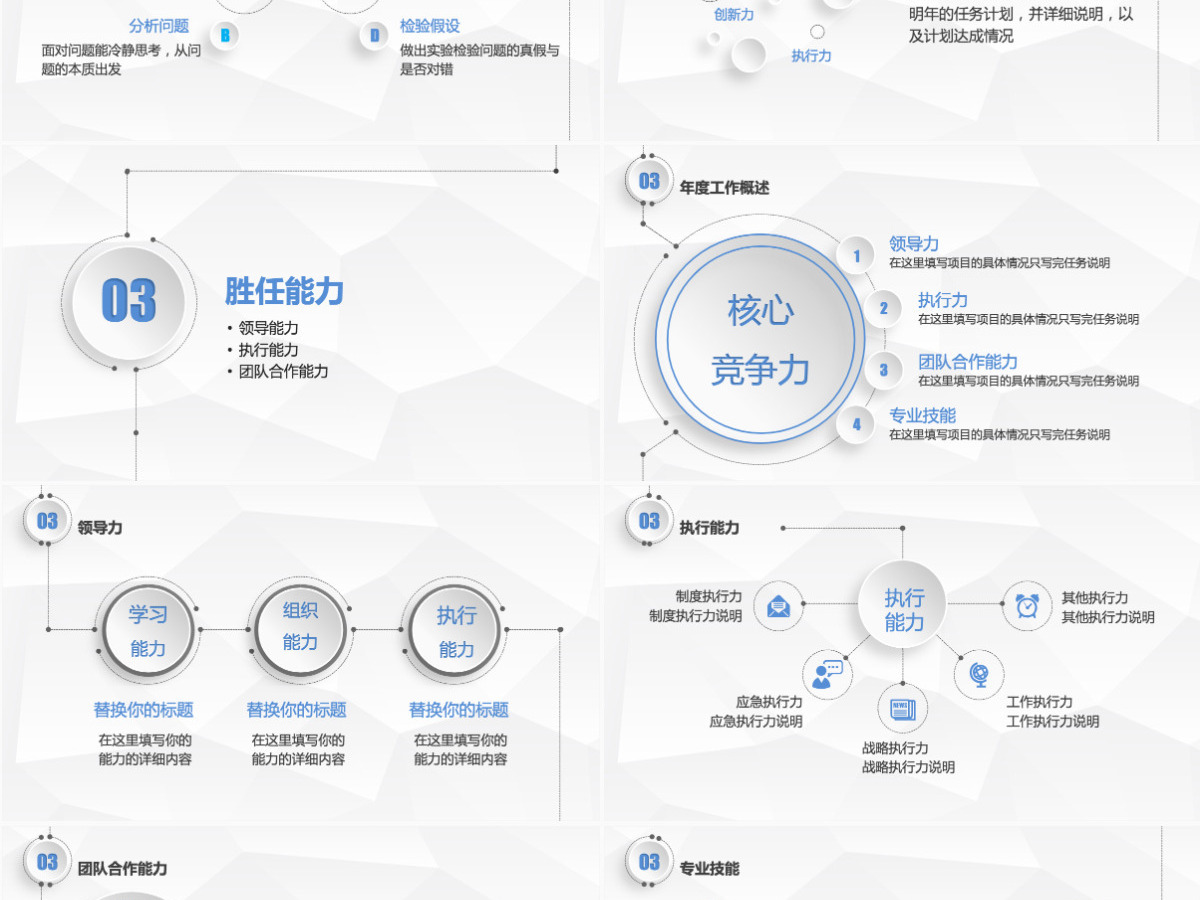Click the 学习能力 ring circle
This screenshot has height=900, width=1200.
147,631
